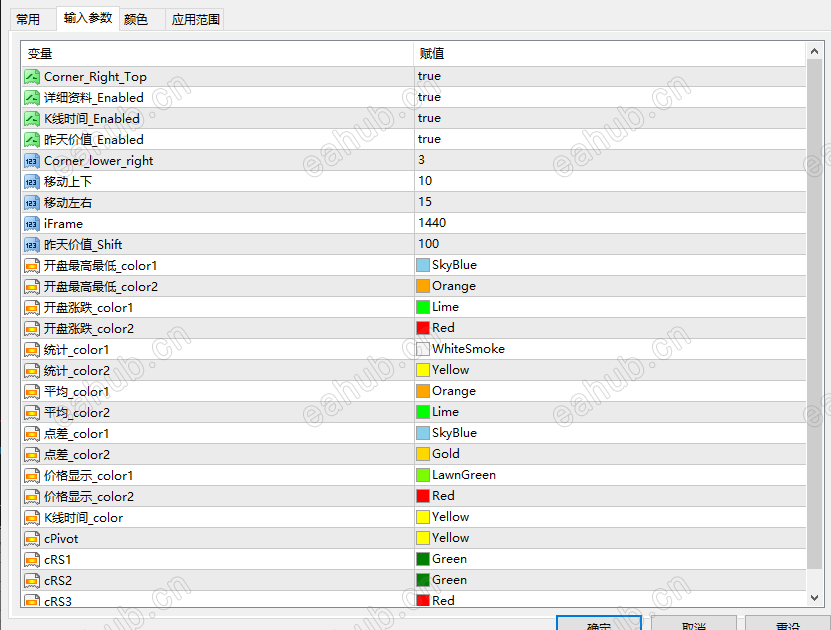This screenshot has height=630, width=831.
Task: Click the color icon beside 开盘涨跌_color1
Action: [32, 308]
